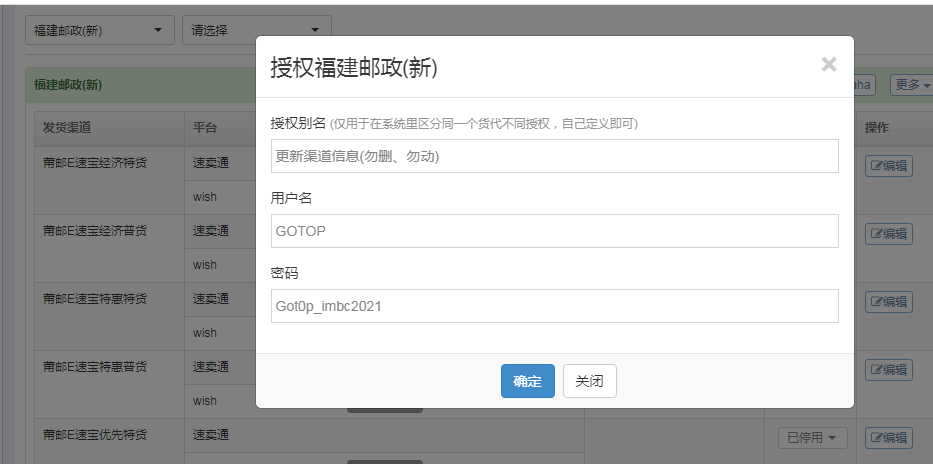The image size is (933, 464).
Task: Click 速卖通 platform under 莆邮E速宝经济普货
Action: click(x=211, y=231)
